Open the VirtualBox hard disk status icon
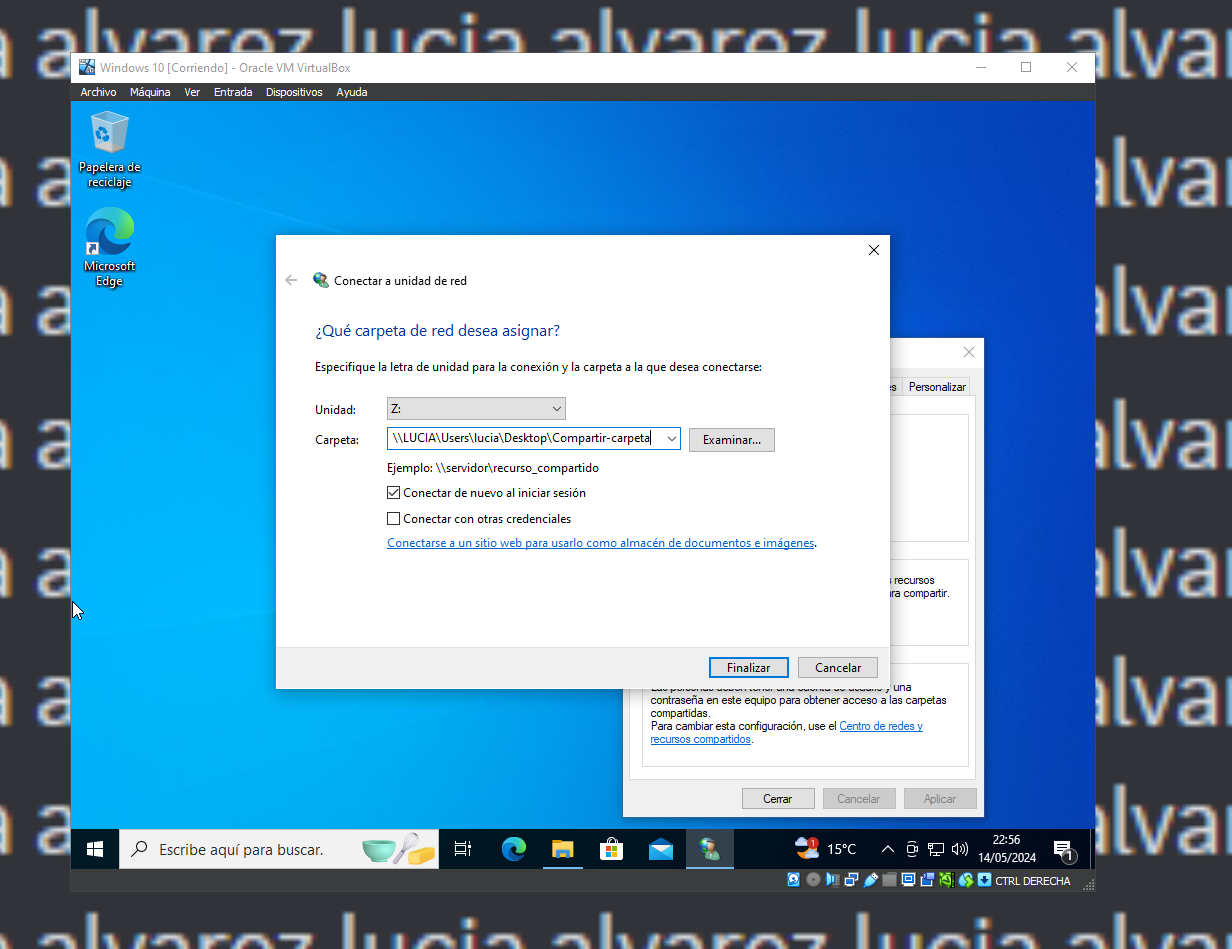Viewport: 1232px width, 949px height. [x=793, y=880]
